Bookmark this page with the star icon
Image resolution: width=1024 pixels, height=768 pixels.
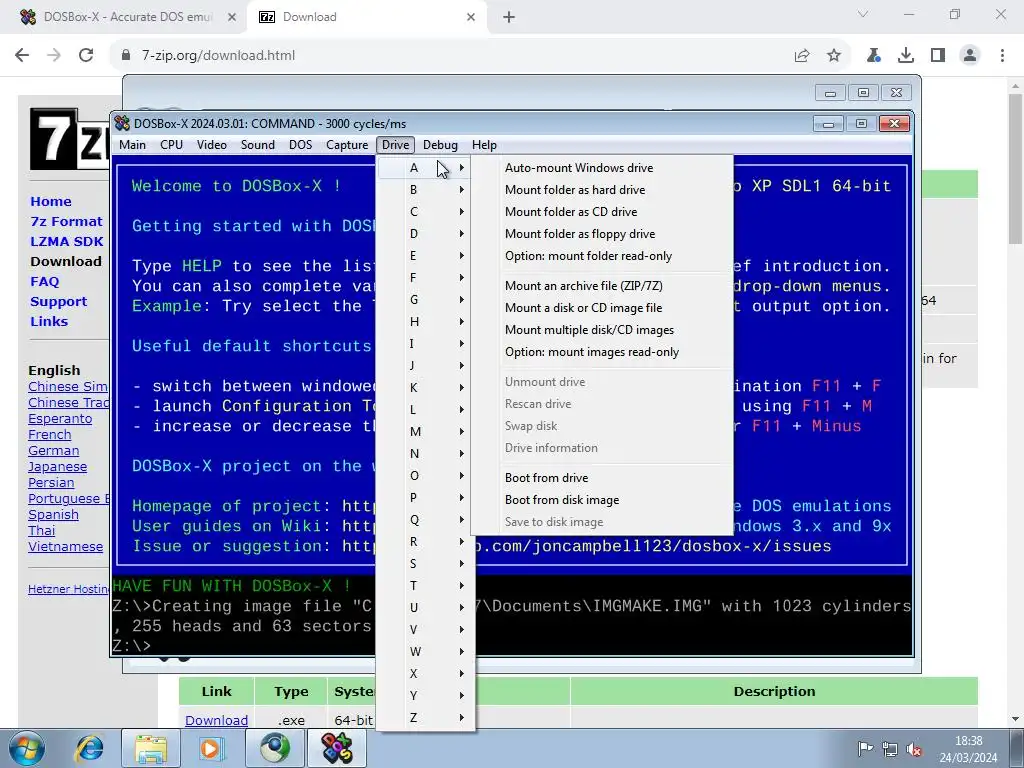[x=834, y=56]
